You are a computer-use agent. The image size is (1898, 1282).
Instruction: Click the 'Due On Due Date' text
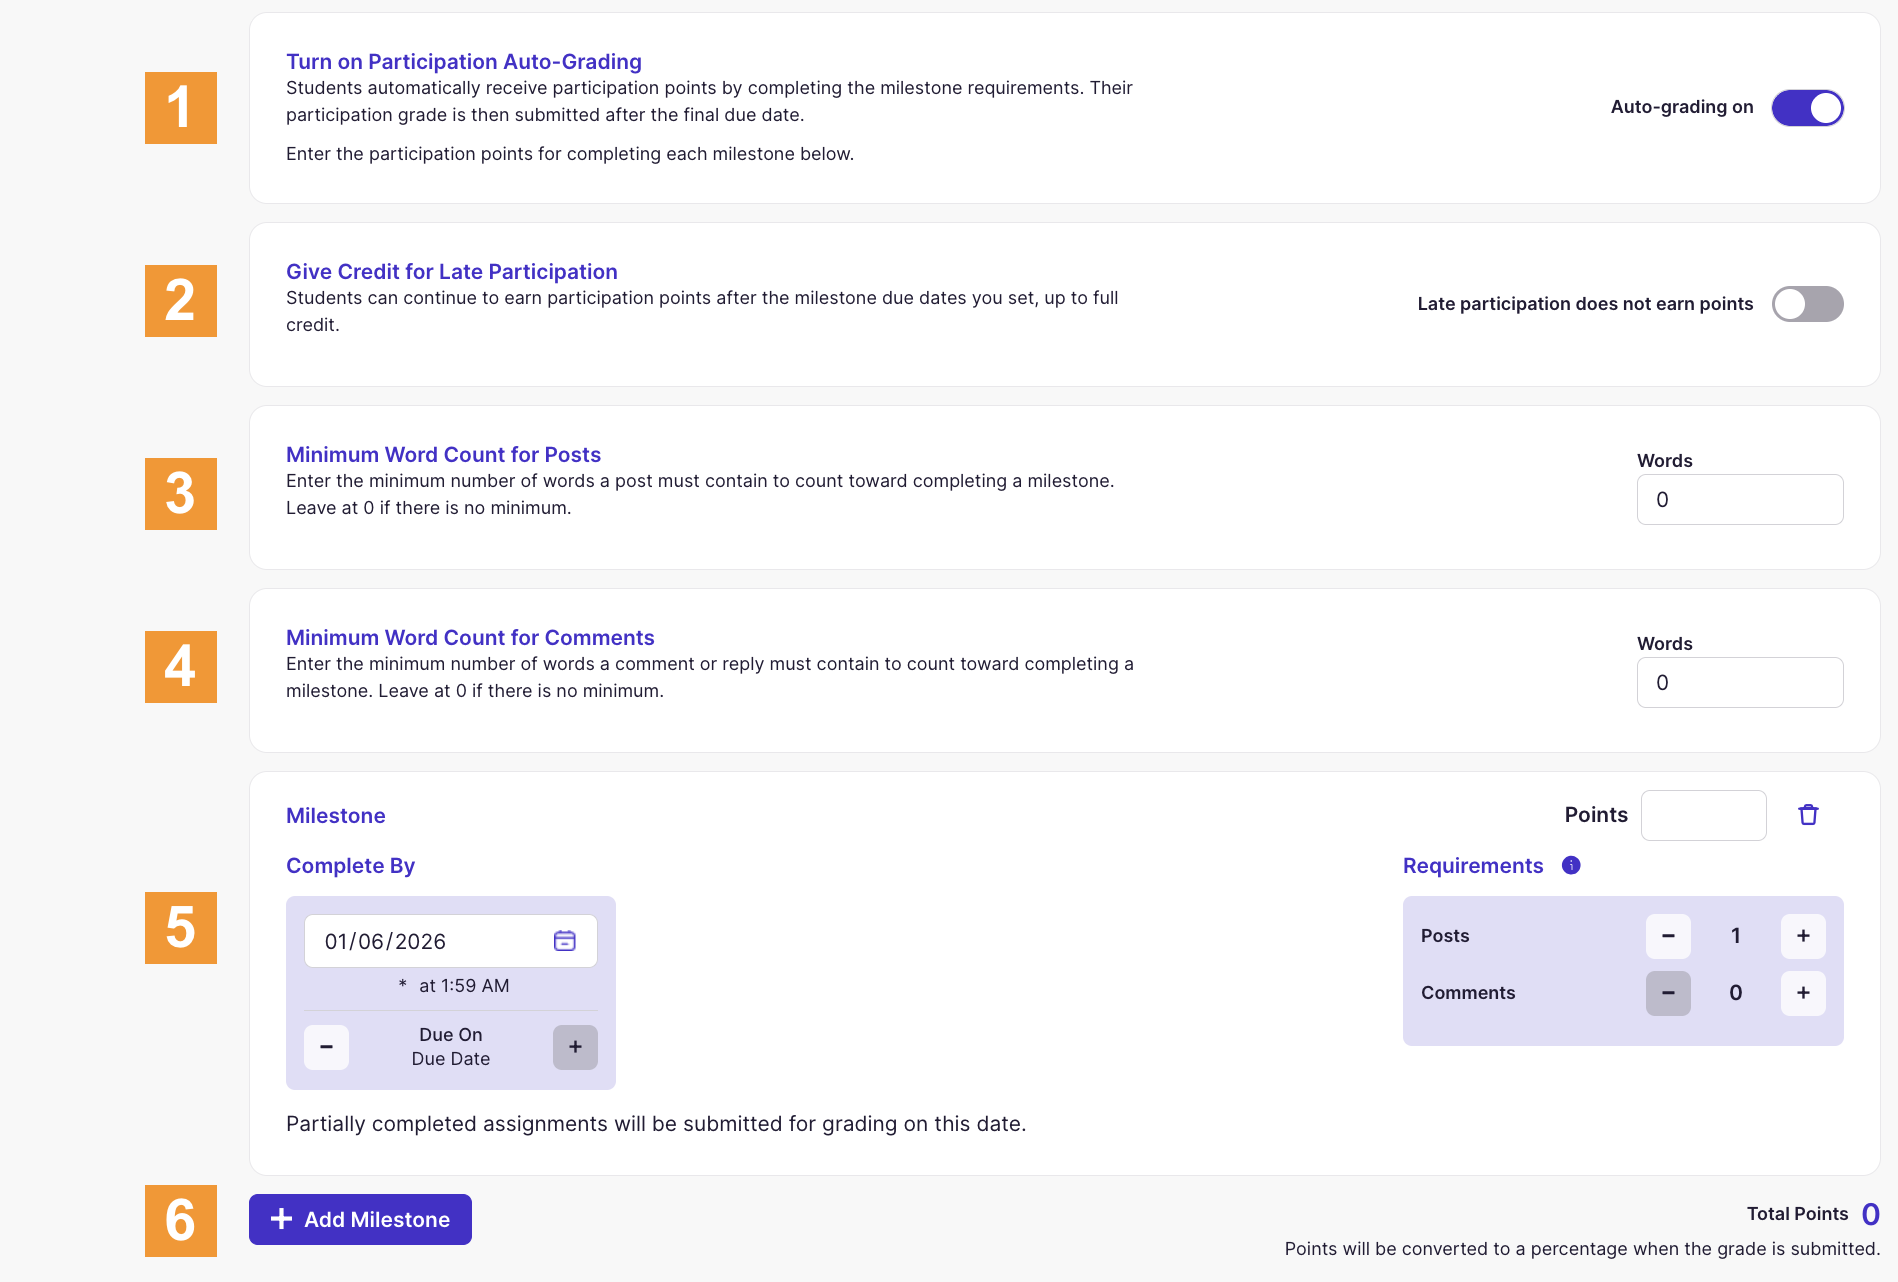click(x=451, y=1047)
